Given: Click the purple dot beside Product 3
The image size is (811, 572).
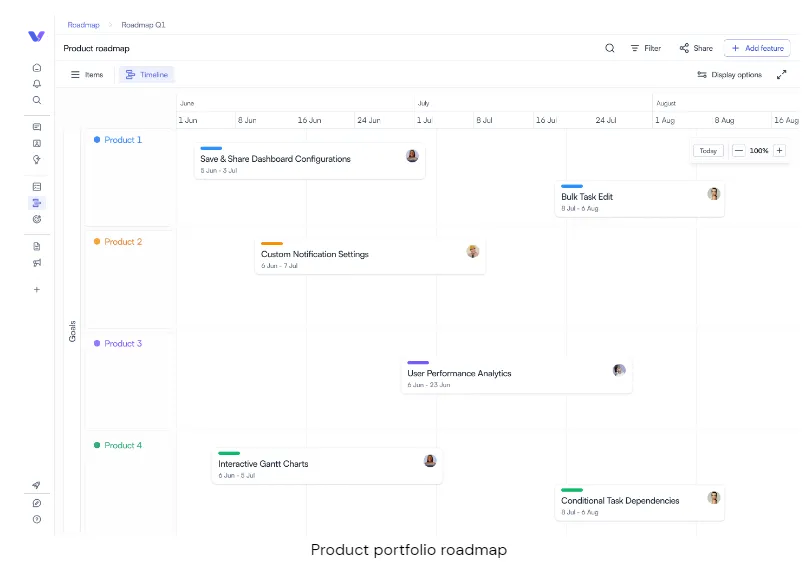Looking at the screenshot, I should [97, 343].
